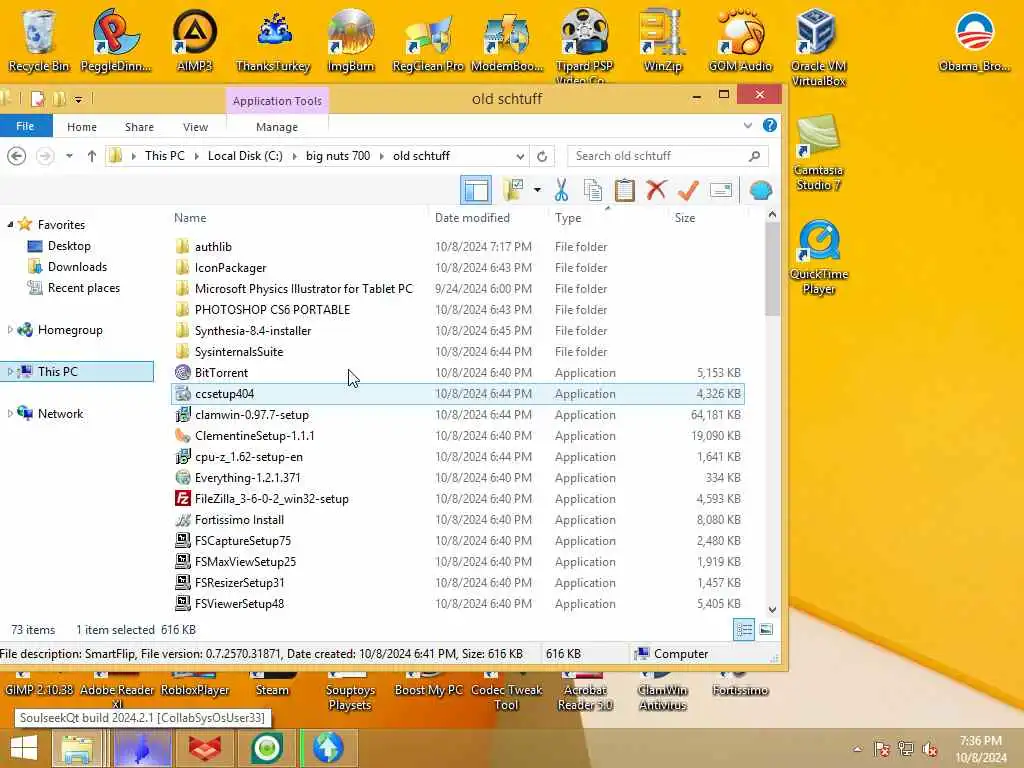Switch to Large icons view in status bar
This screenshot has width=1024, height=768.
(766, 630)
